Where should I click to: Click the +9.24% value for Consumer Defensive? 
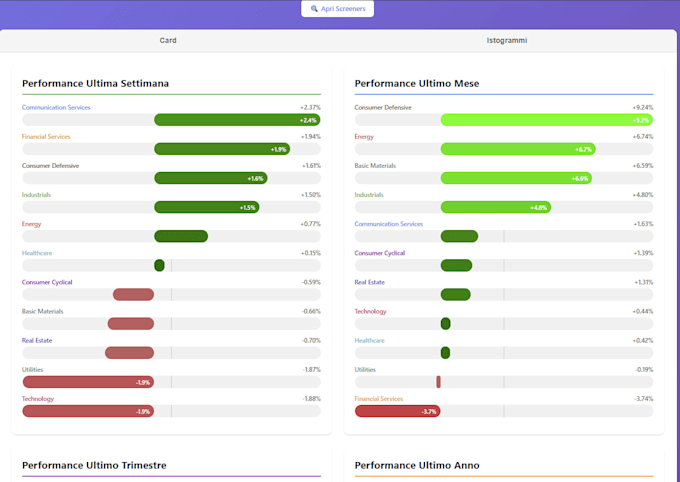point(643,107)
